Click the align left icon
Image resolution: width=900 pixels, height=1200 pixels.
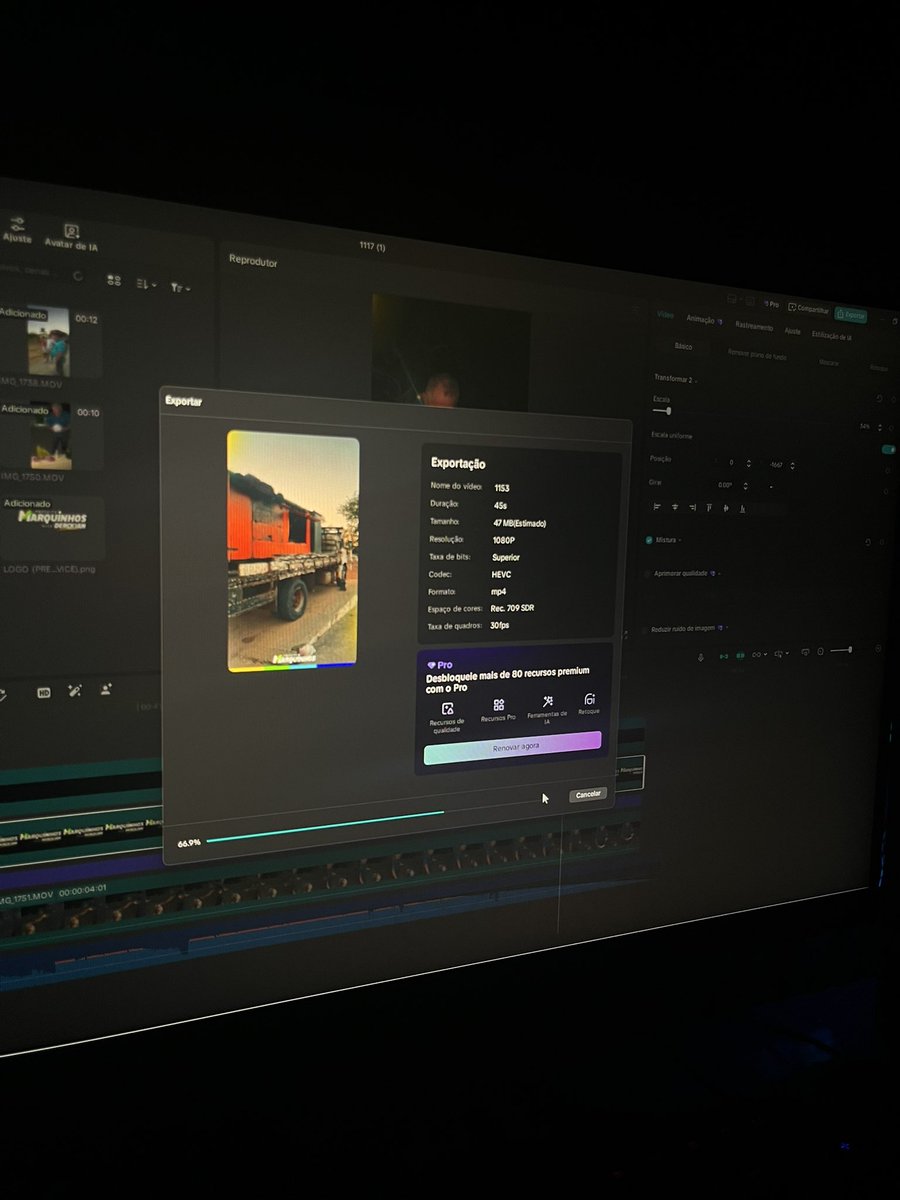coord(658,506)
